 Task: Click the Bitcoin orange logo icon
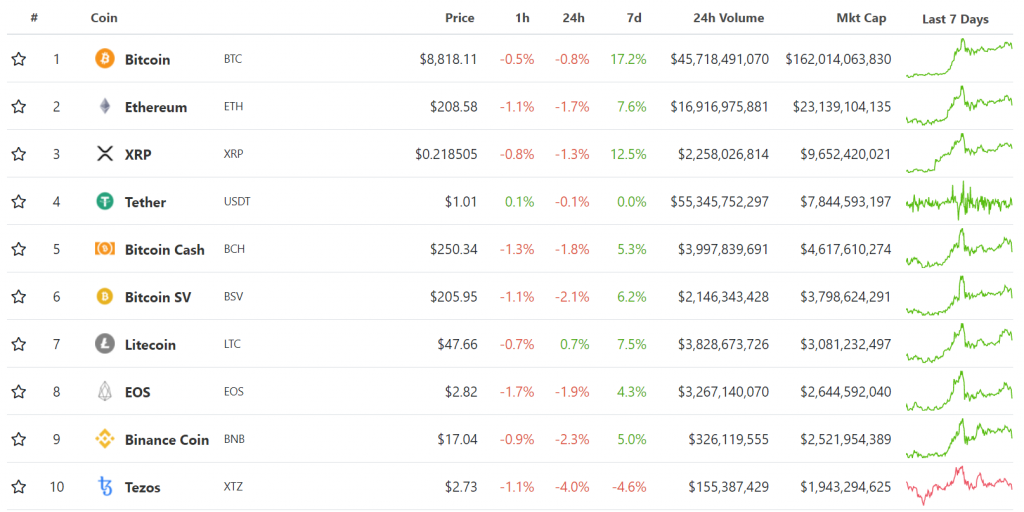coord(105,59)
